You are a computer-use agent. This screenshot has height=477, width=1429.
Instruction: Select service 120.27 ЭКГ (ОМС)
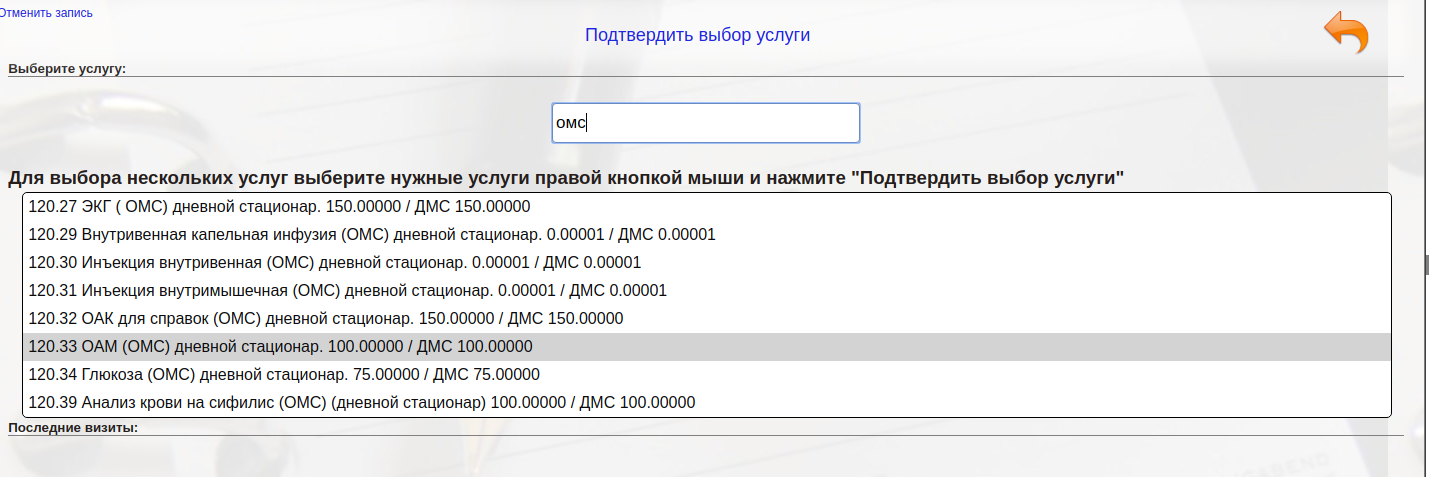pos(279,207)
